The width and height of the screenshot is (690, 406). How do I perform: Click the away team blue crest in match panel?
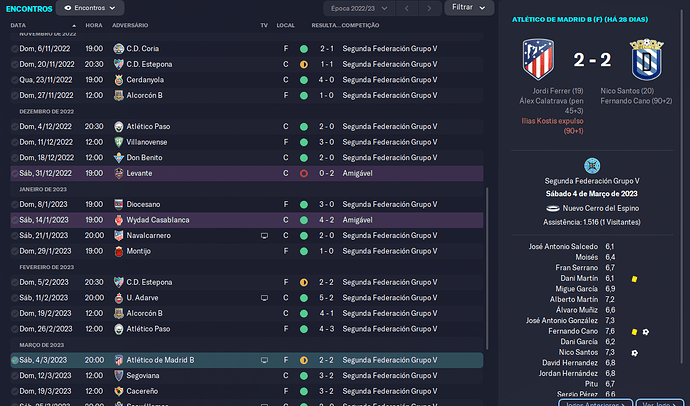point(646,59)
